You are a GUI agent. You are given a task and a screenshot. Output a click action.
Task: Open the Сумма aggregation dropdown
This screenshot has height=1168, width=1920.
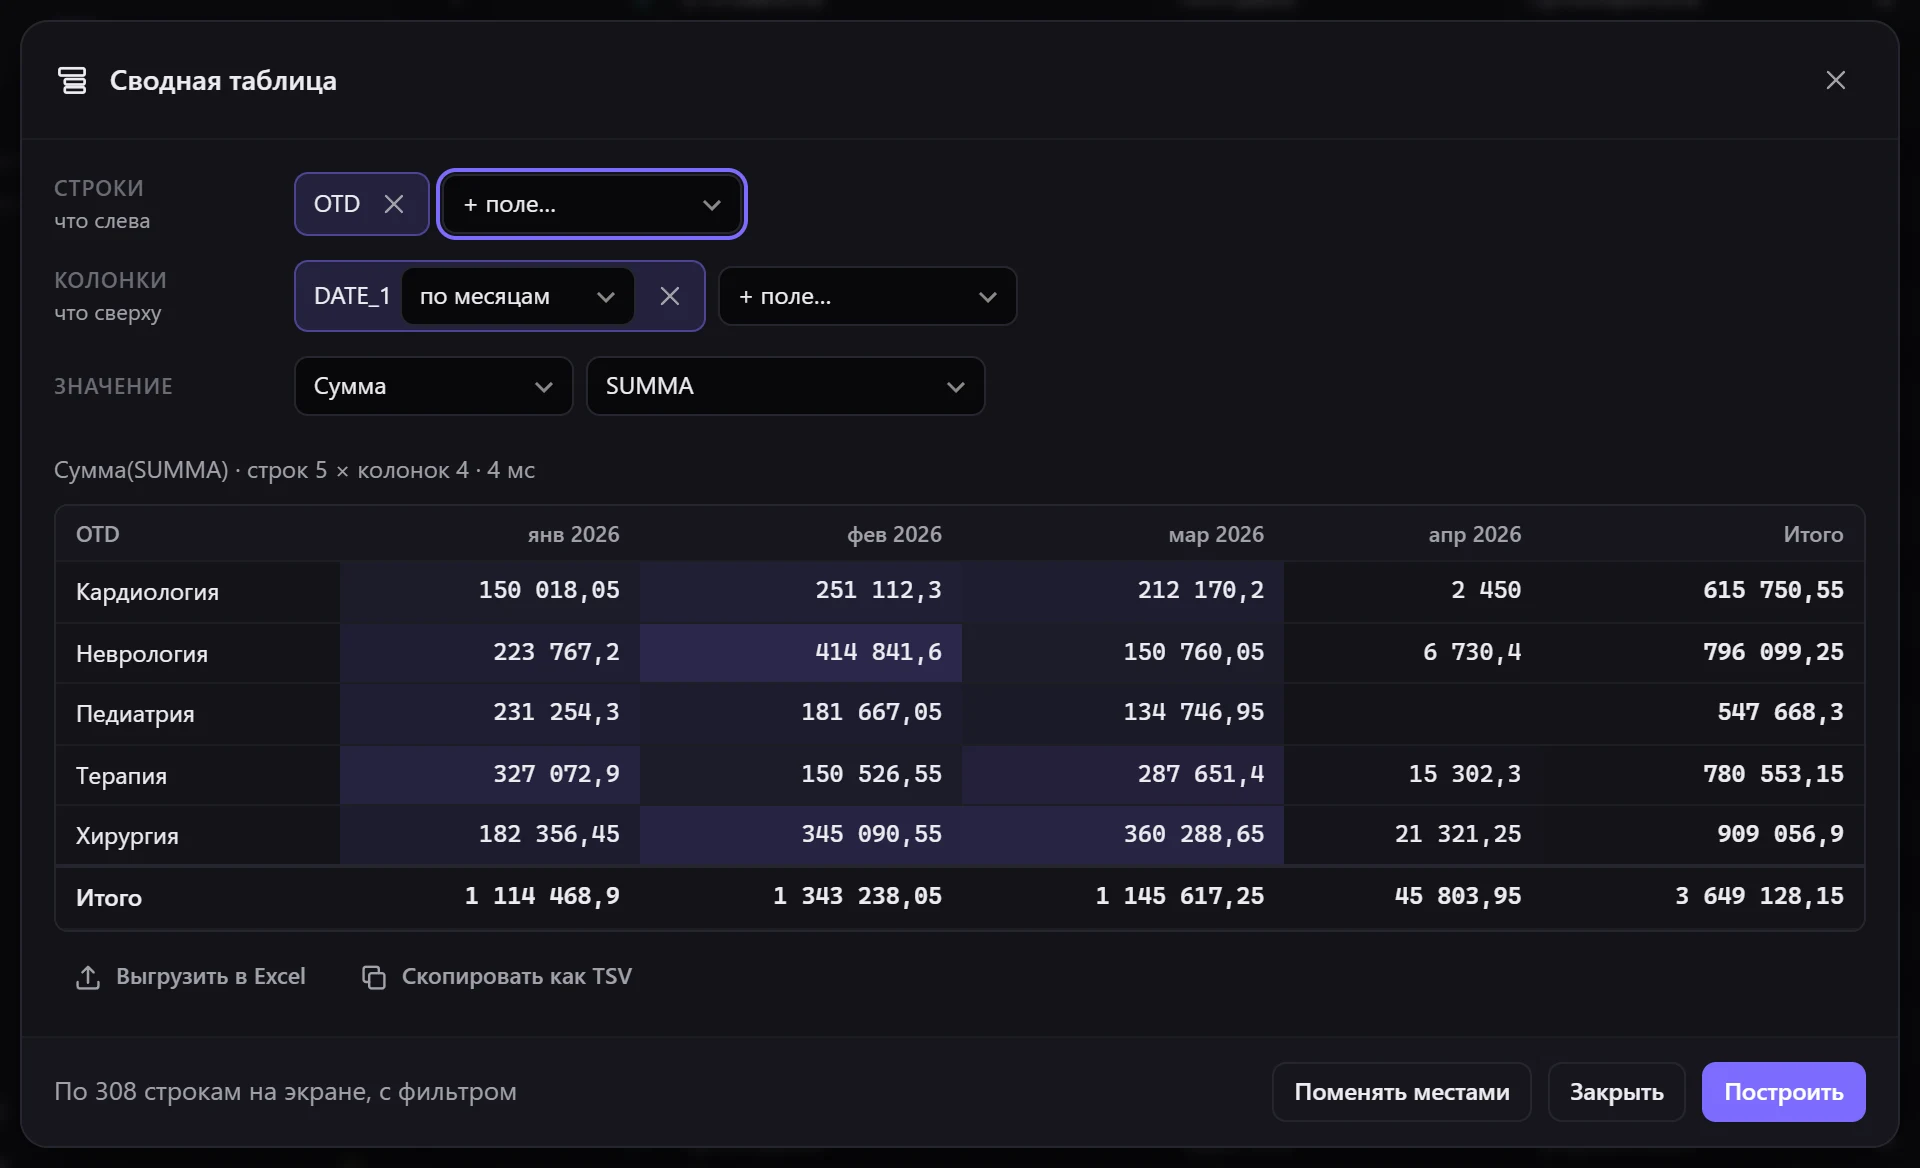coord(433,386)
